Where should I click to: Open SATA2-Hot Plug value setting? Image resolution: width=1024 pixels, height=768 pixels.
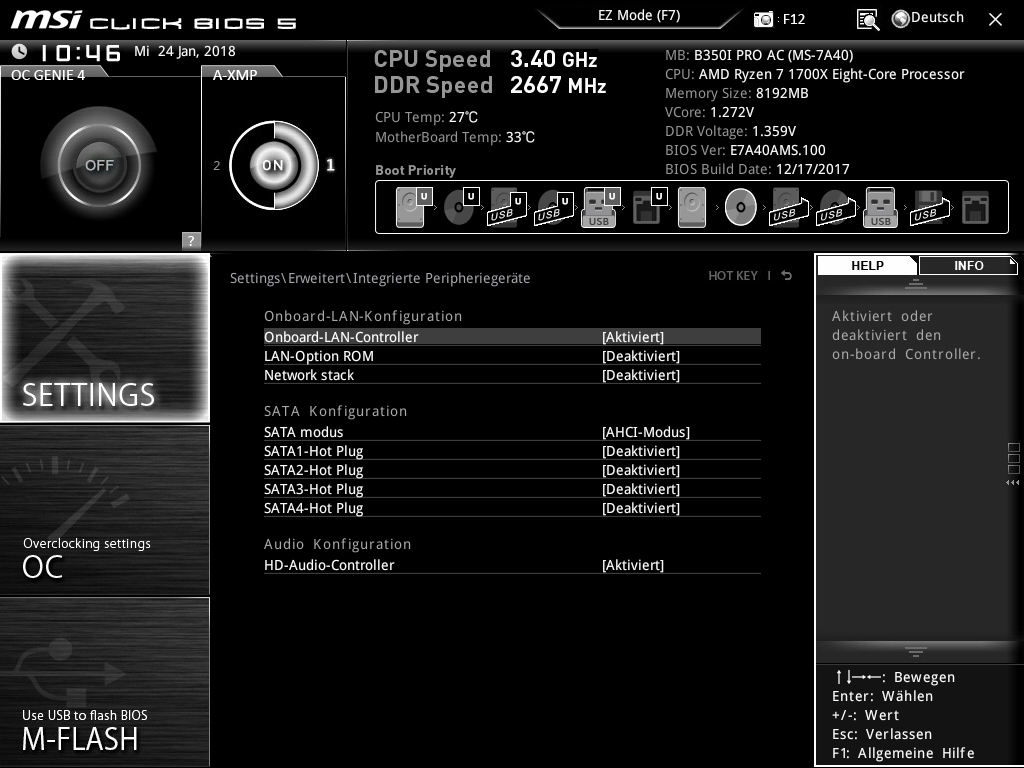click(641, 470)
